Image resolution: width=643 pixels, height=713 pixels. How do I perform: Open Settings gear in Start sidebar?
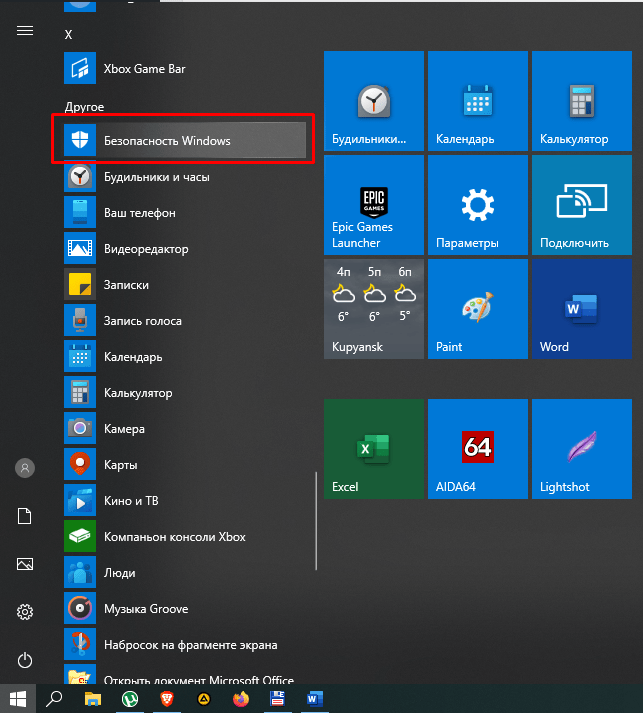(25, 612)
